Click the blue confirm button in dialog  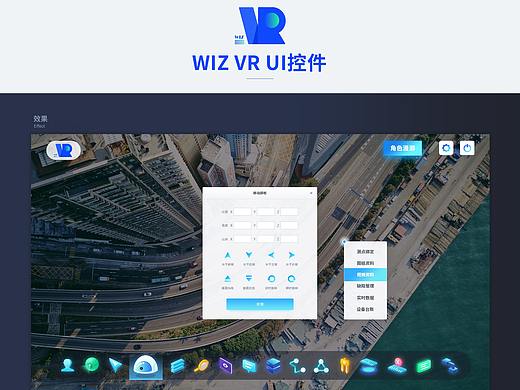(x=260, y=304)
